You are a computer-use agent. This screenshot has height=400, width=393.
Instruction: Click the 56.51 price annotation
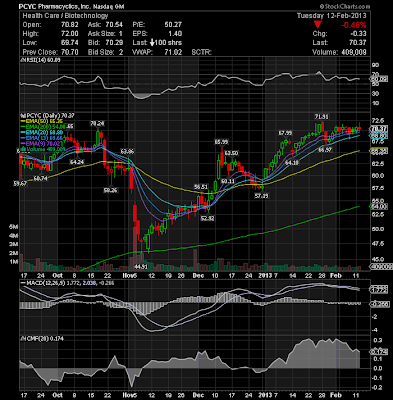tap(201, 187)
